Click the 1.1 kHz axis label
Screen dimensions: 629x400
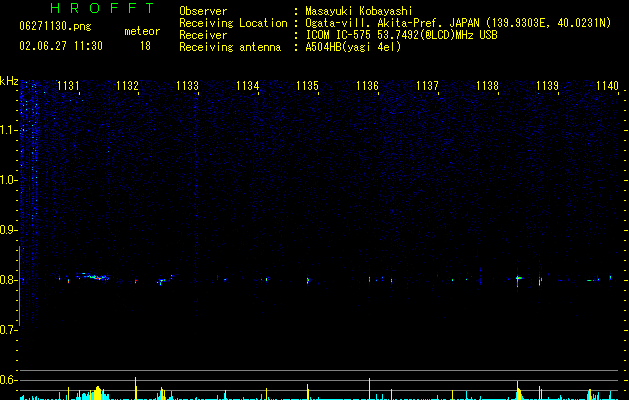(7, 130)
